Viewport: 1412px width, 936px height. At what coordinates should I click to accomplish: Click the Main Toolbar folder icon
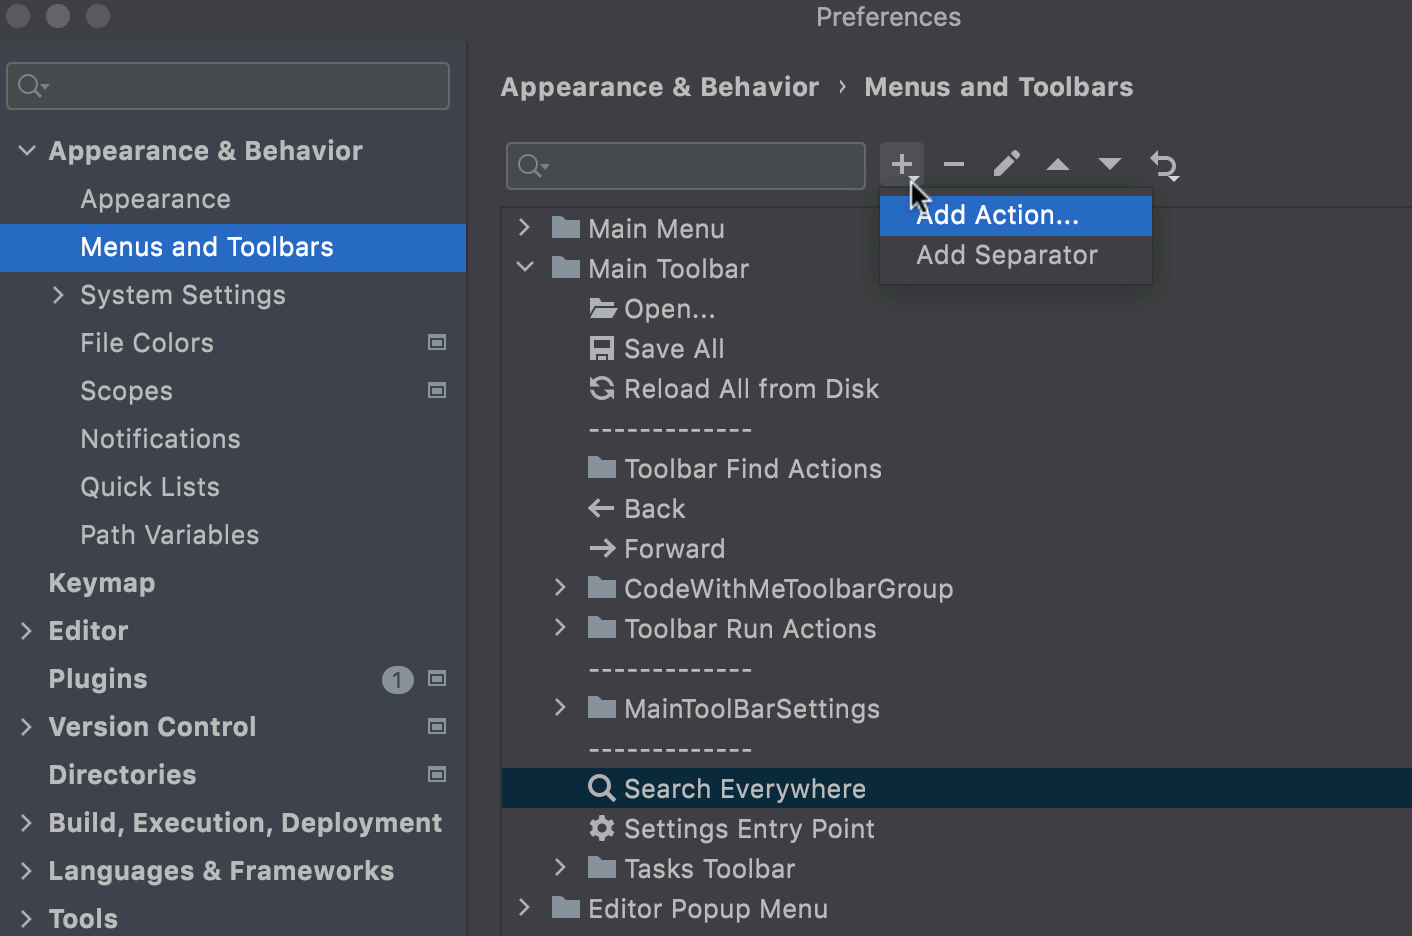coord(566,268)
